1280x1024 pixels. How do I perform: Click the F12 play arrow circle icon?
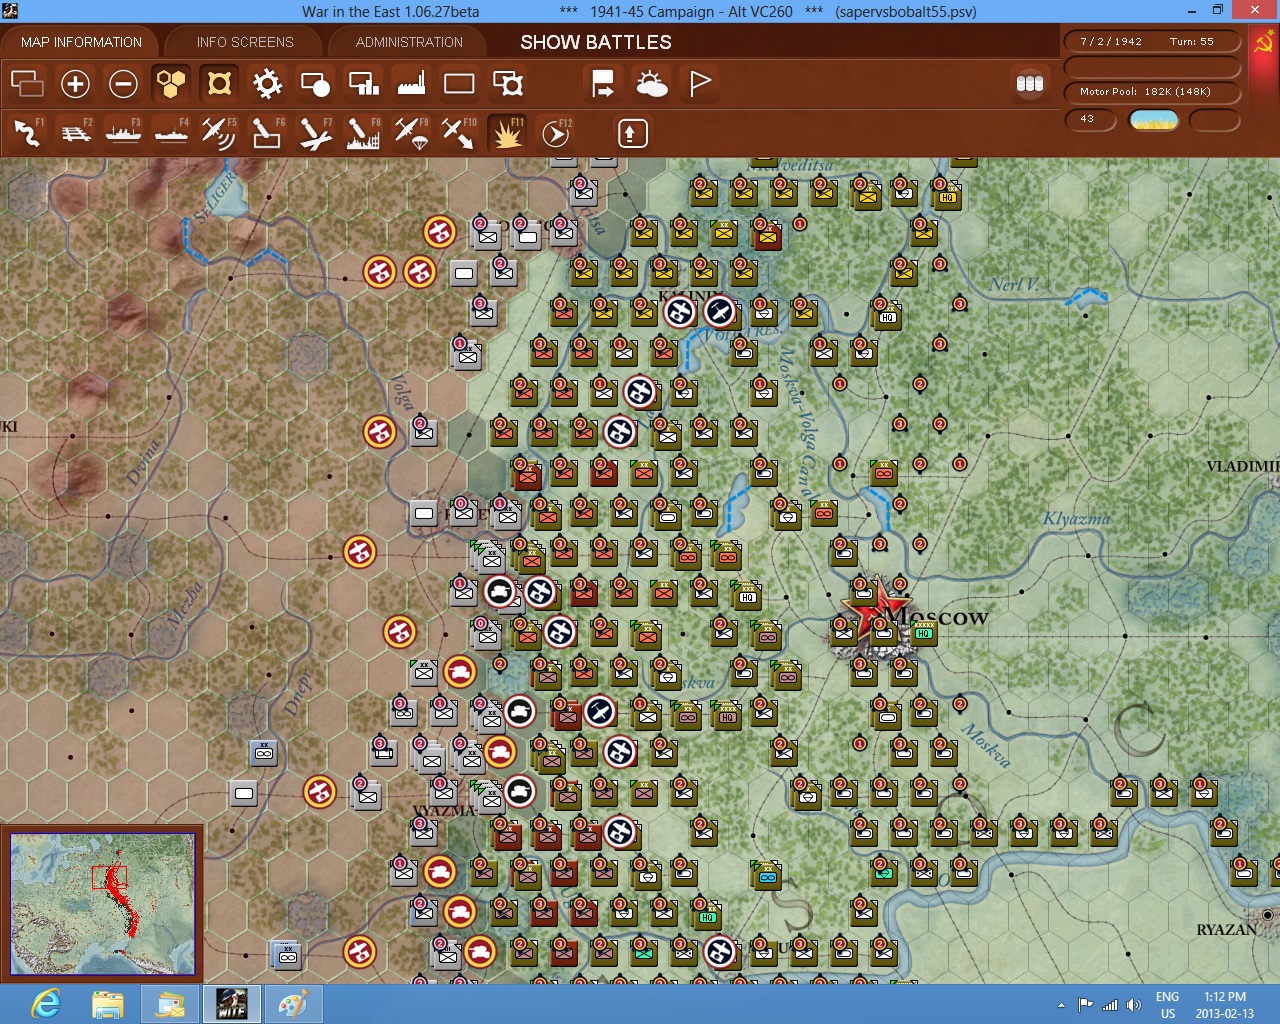point(555,133)
